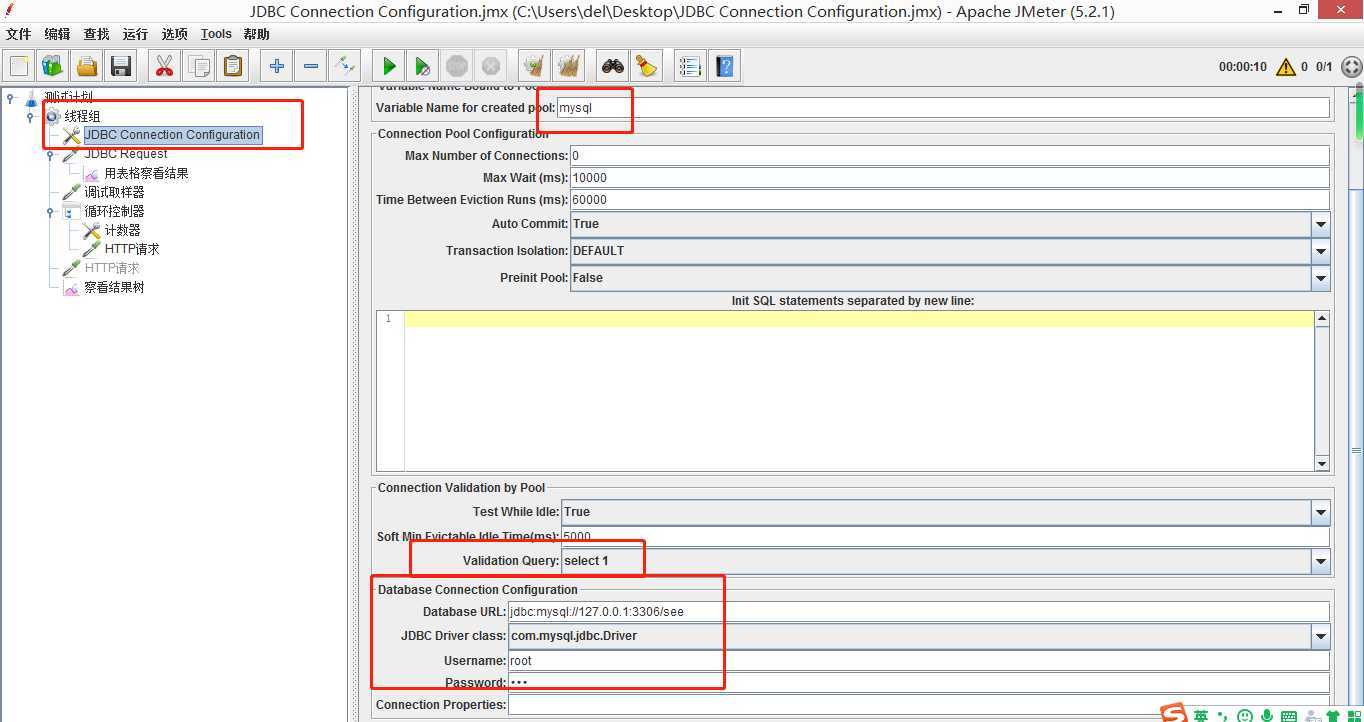Image resolution: width=1364 pixels, height=722 pixels.
Task: Open the Tools menu
Action: point(216,34)
